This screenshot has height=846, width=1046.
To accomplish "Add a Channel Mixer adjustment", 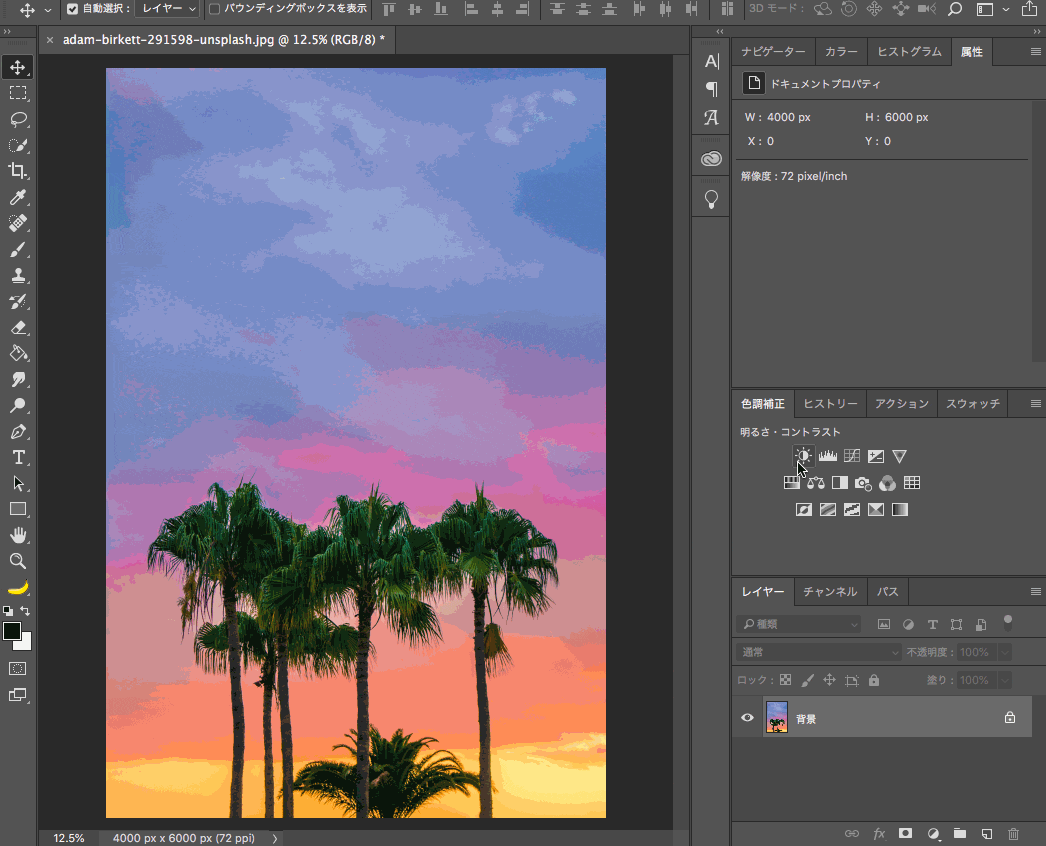I will pos(887,483).
